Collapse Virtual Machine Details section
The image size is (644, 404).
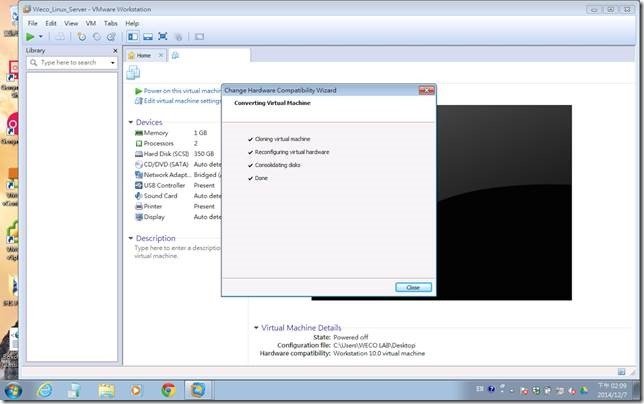pos(256,328)
